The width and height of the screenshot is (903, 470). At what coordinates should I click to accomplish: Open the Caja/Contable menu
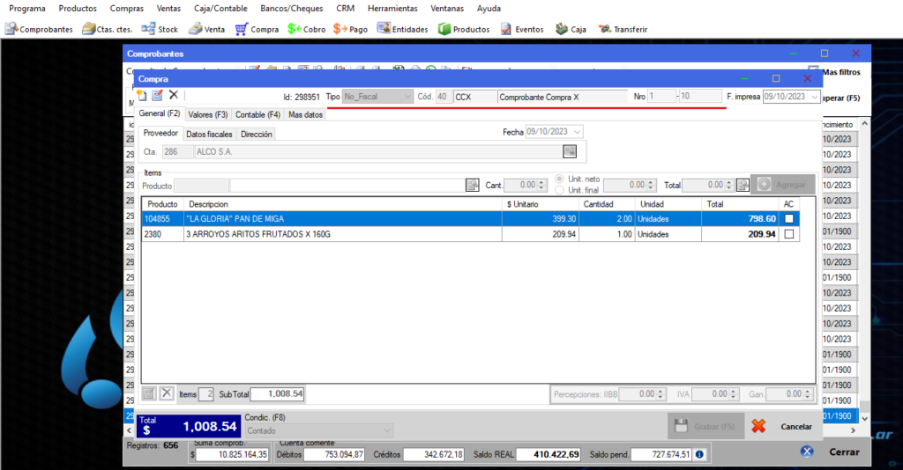221,8
